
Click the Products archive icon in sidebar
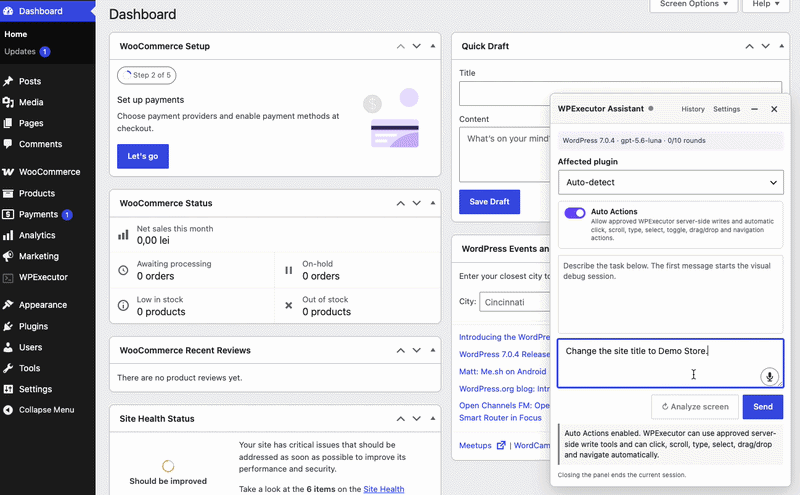tap(8, 193)
